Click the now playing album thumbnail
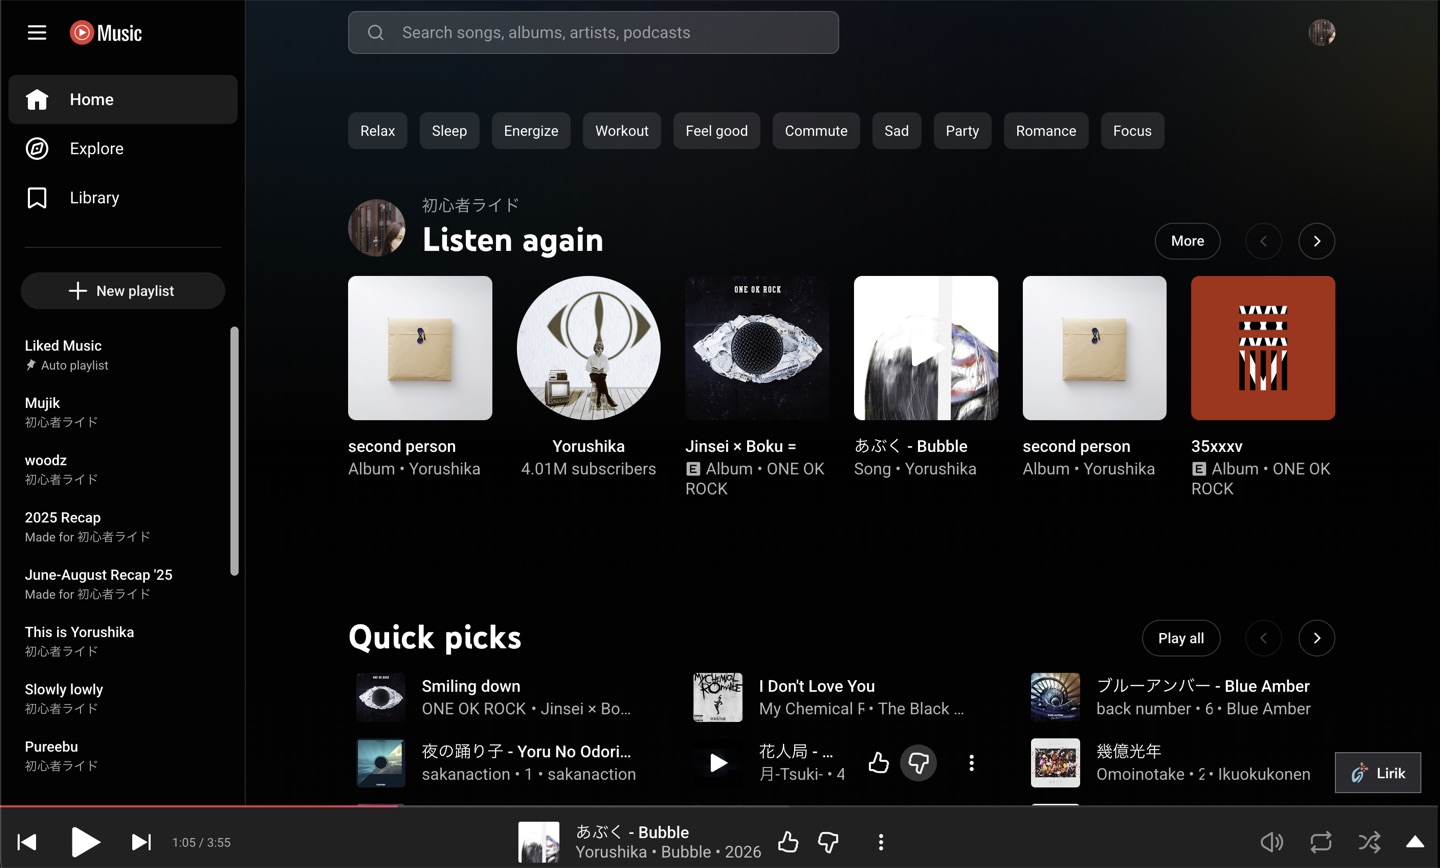Image resolution: width=1440 pixels, height=868 pixels. [539, 842]
